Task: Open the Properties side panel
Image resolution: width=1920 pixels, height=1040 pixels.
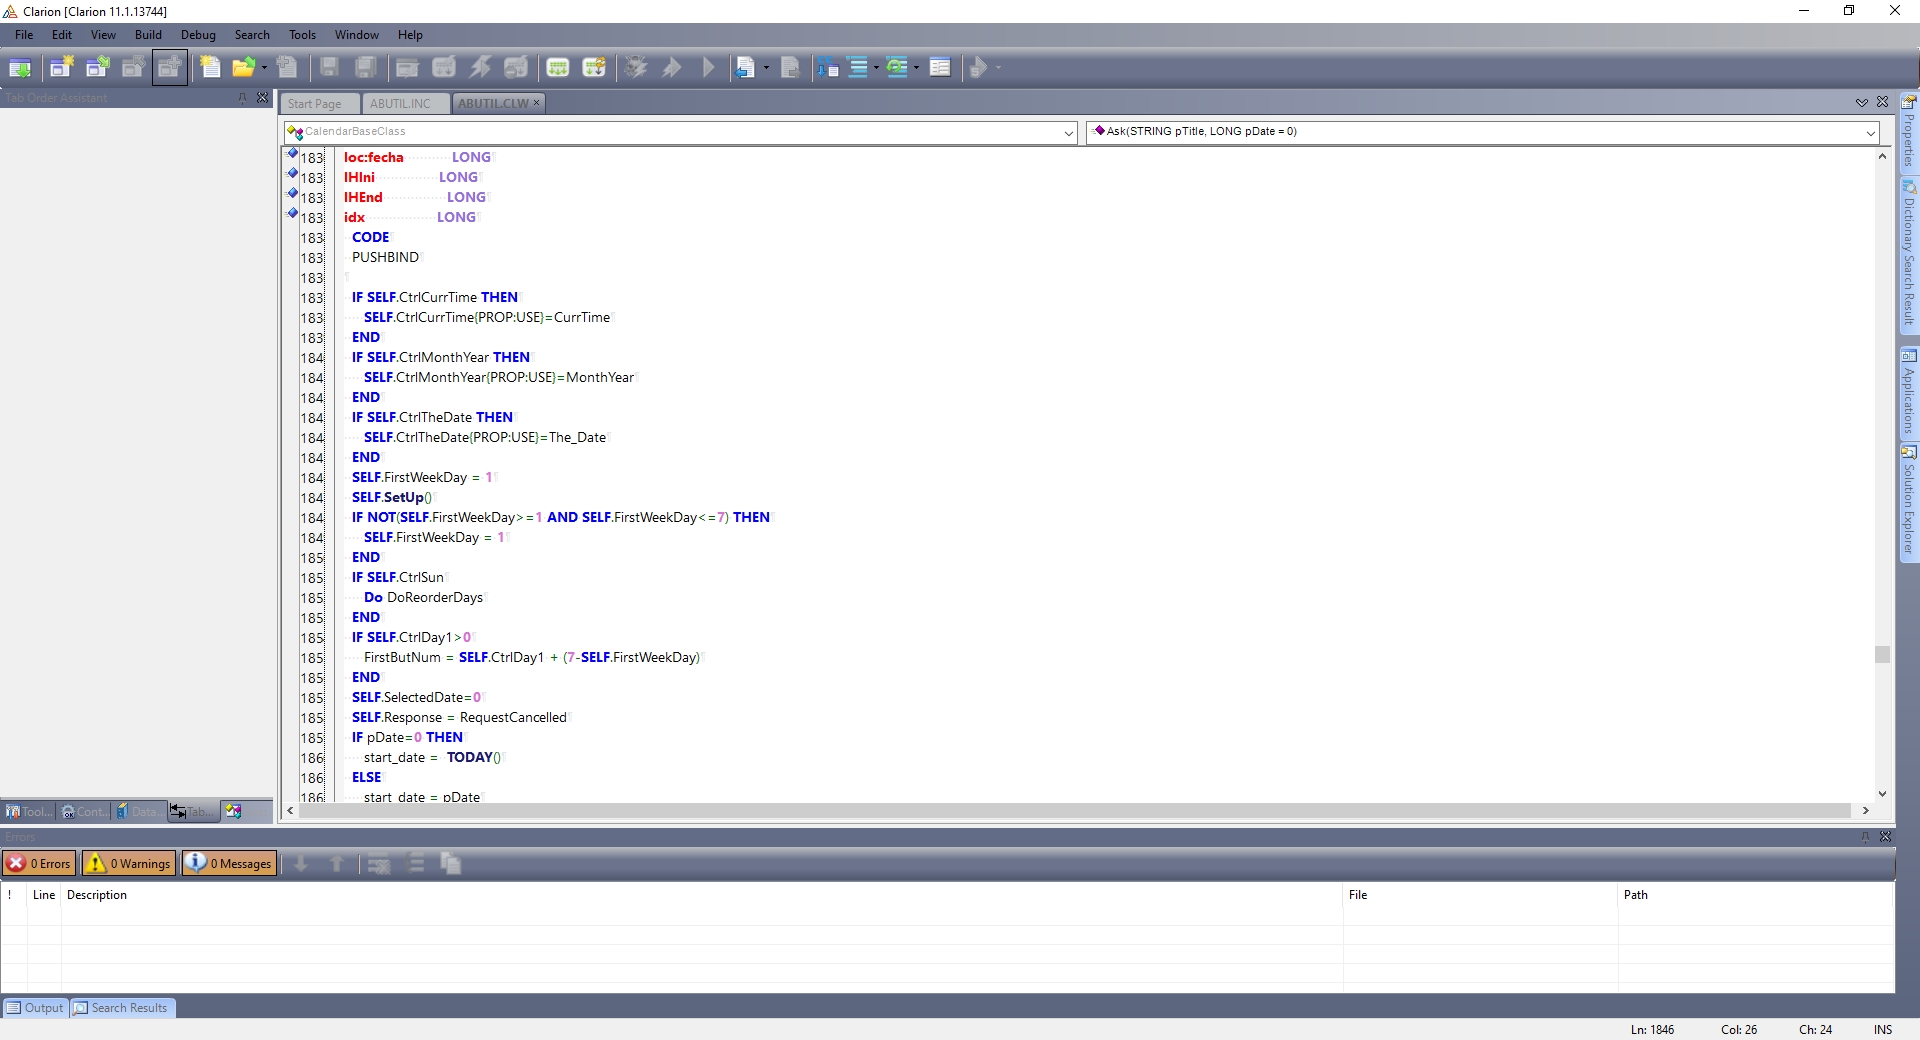Action: 1909,132
